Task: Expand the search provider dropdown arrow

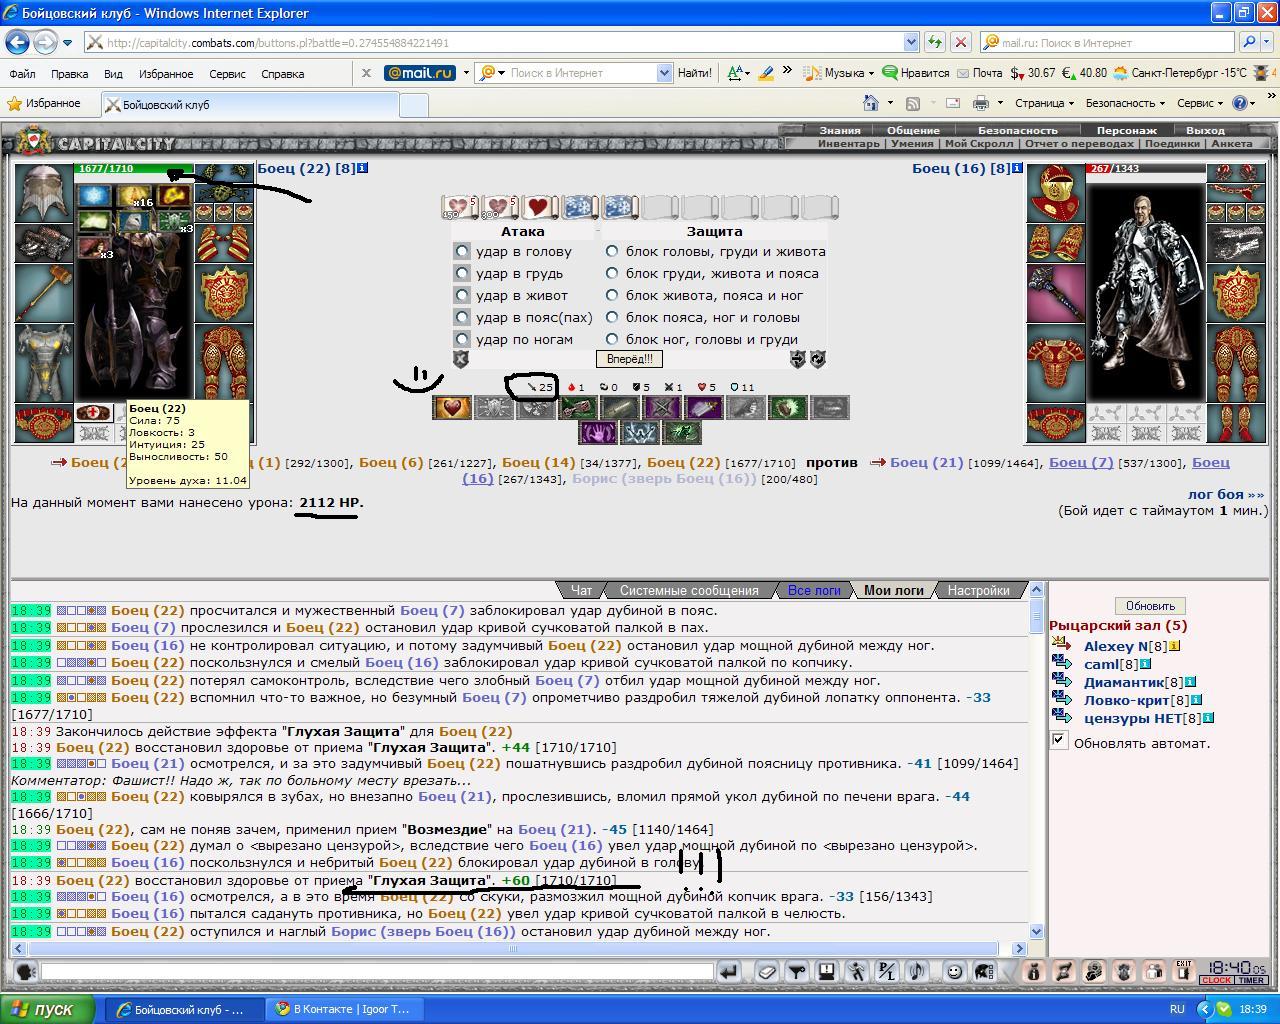Action: (x=1268, y=42)
